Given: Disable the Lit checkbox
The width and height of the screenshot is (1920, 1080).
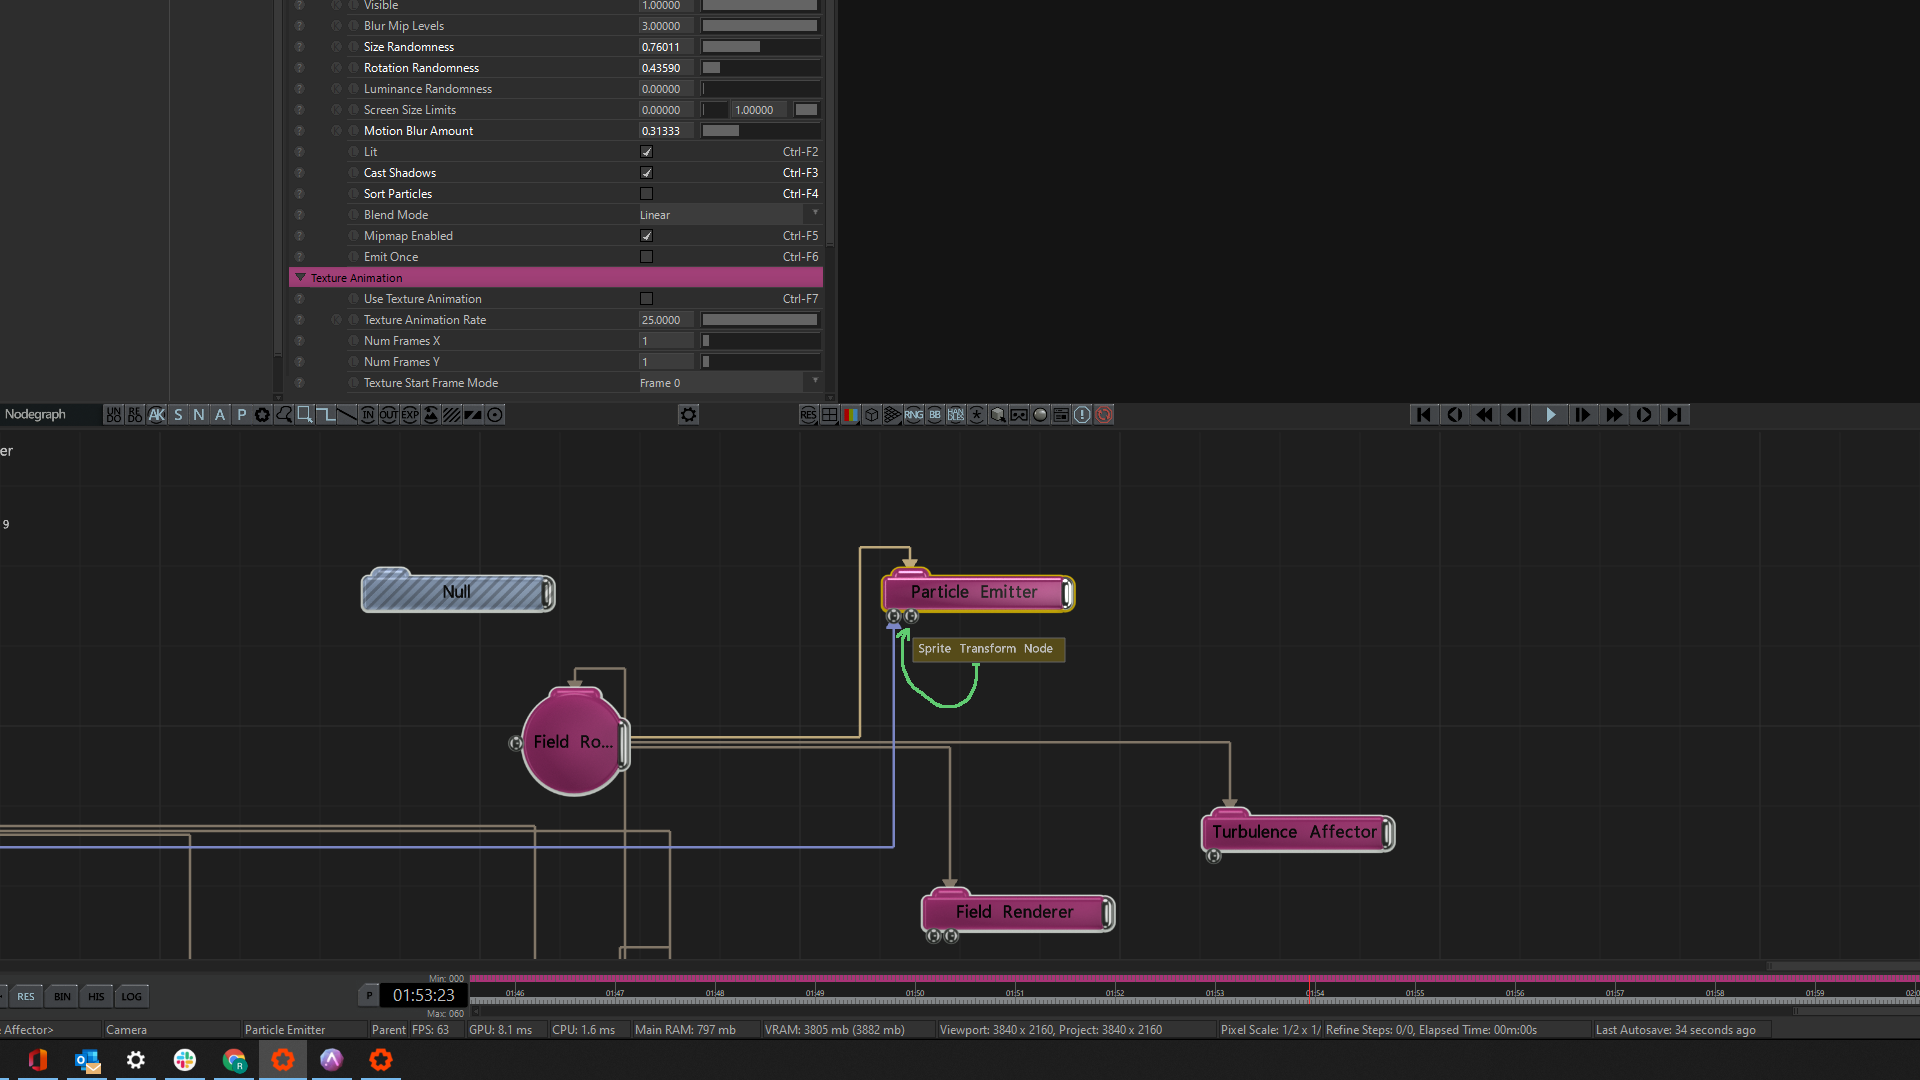Looking at the screenshot, I should point(646,152).
